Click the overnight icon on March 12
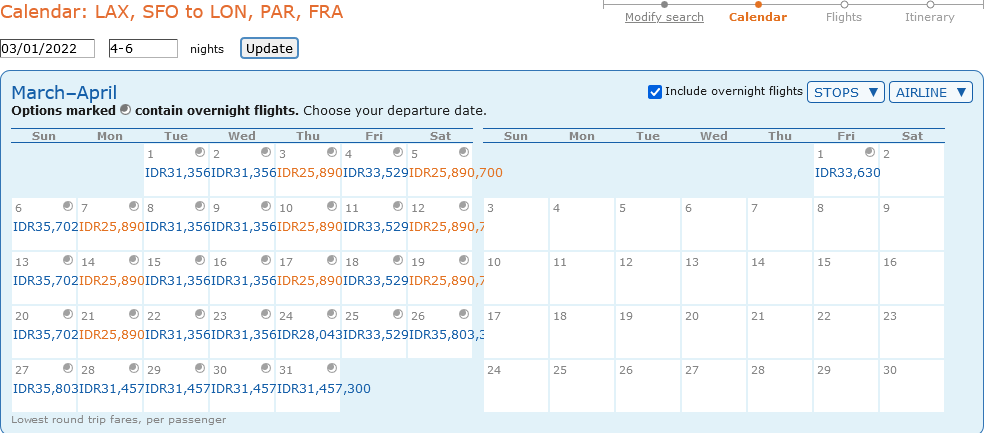This screenshot has width=984, height=433. coord(464,206)
